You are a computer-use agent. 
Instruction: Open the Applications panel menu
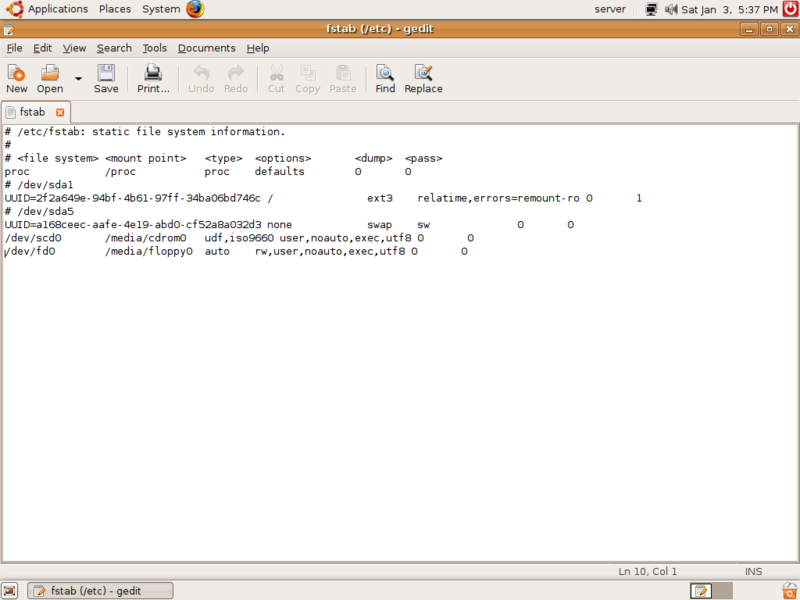tap(58, 9)
